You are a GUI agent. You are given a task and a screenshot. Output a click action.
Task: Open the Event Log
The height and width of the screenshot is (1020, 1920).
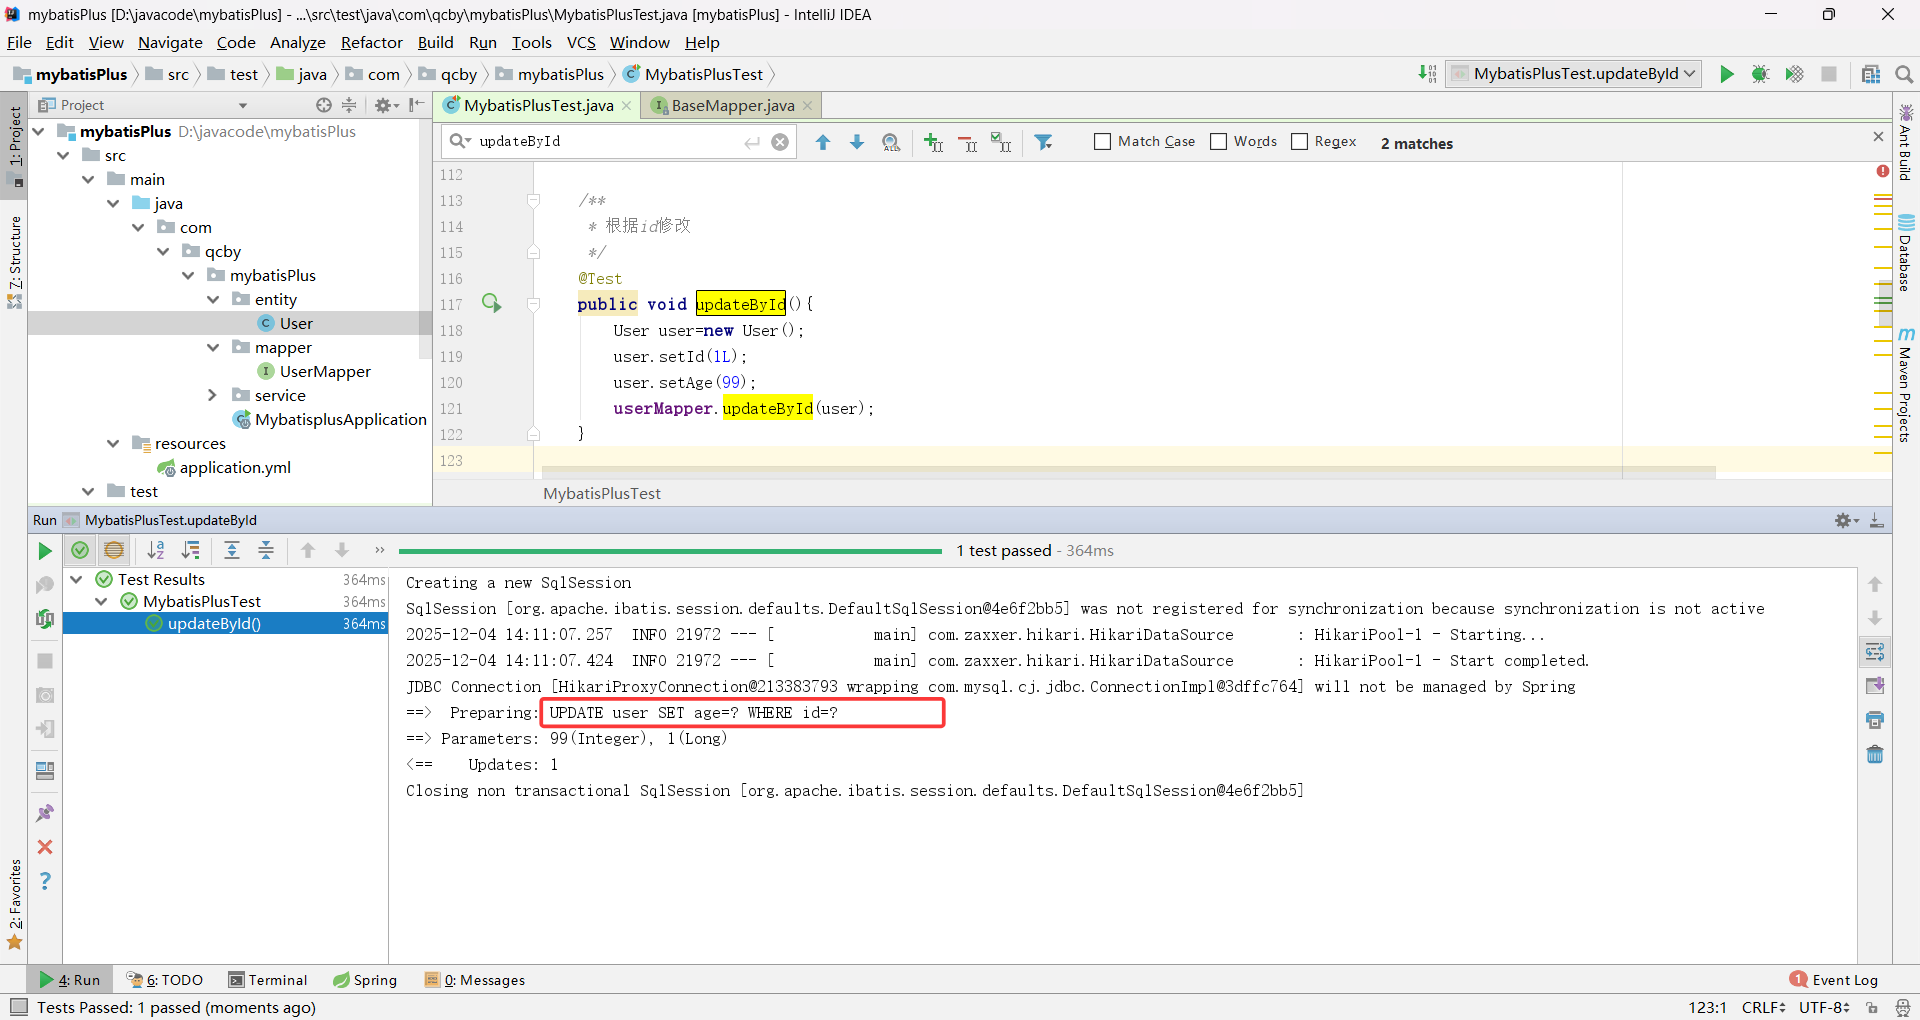click(x=1834, y=980)
